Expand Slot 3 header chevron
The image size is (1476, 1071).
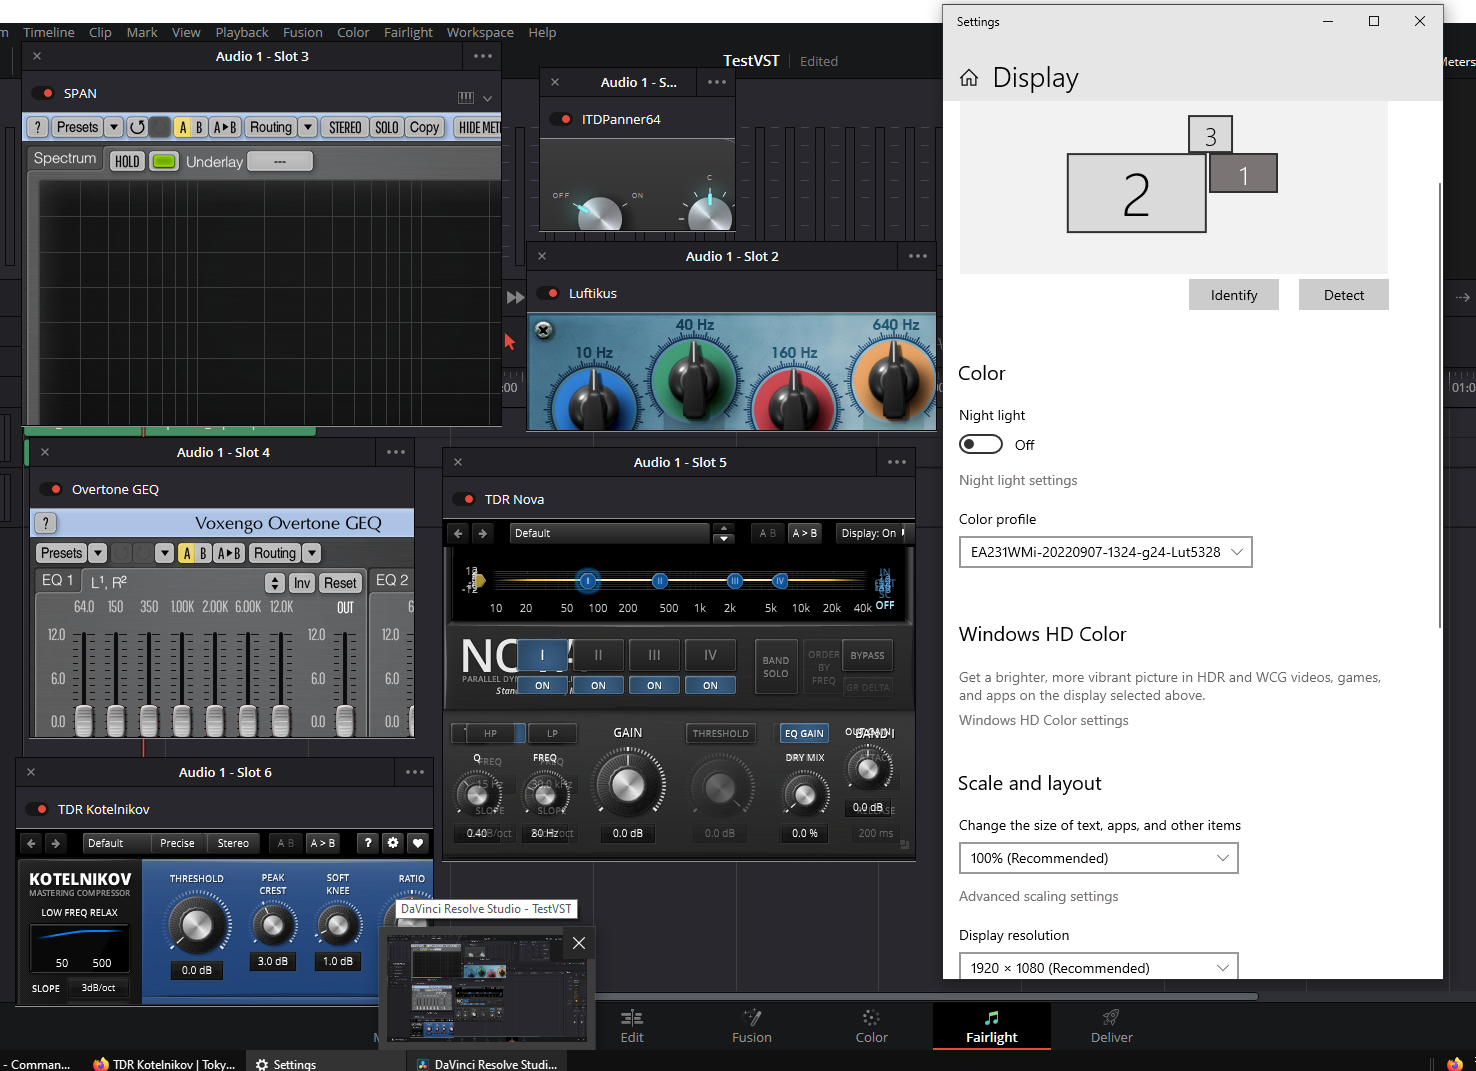tap(487, 98)
